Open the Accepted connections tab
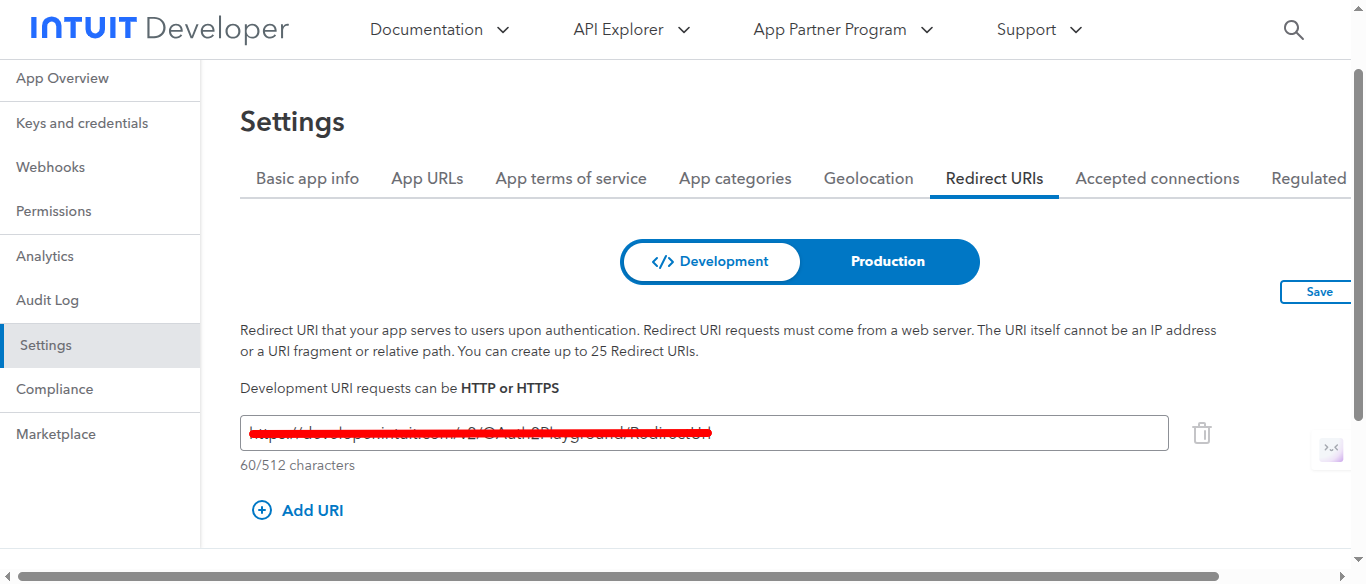Screen dimensions: 1366x584 click(x=1157, y=179)
